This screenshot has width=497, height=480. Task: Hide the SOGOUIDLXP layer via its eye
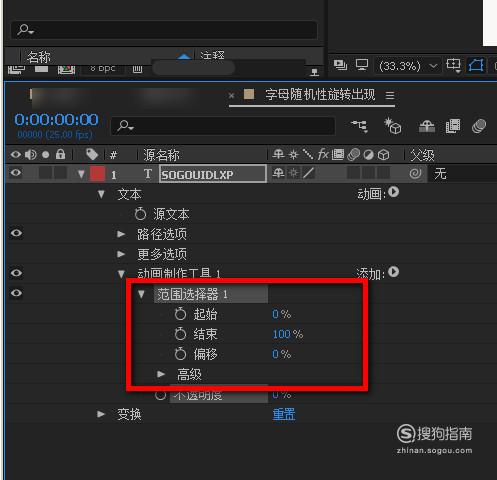[16, 173]
